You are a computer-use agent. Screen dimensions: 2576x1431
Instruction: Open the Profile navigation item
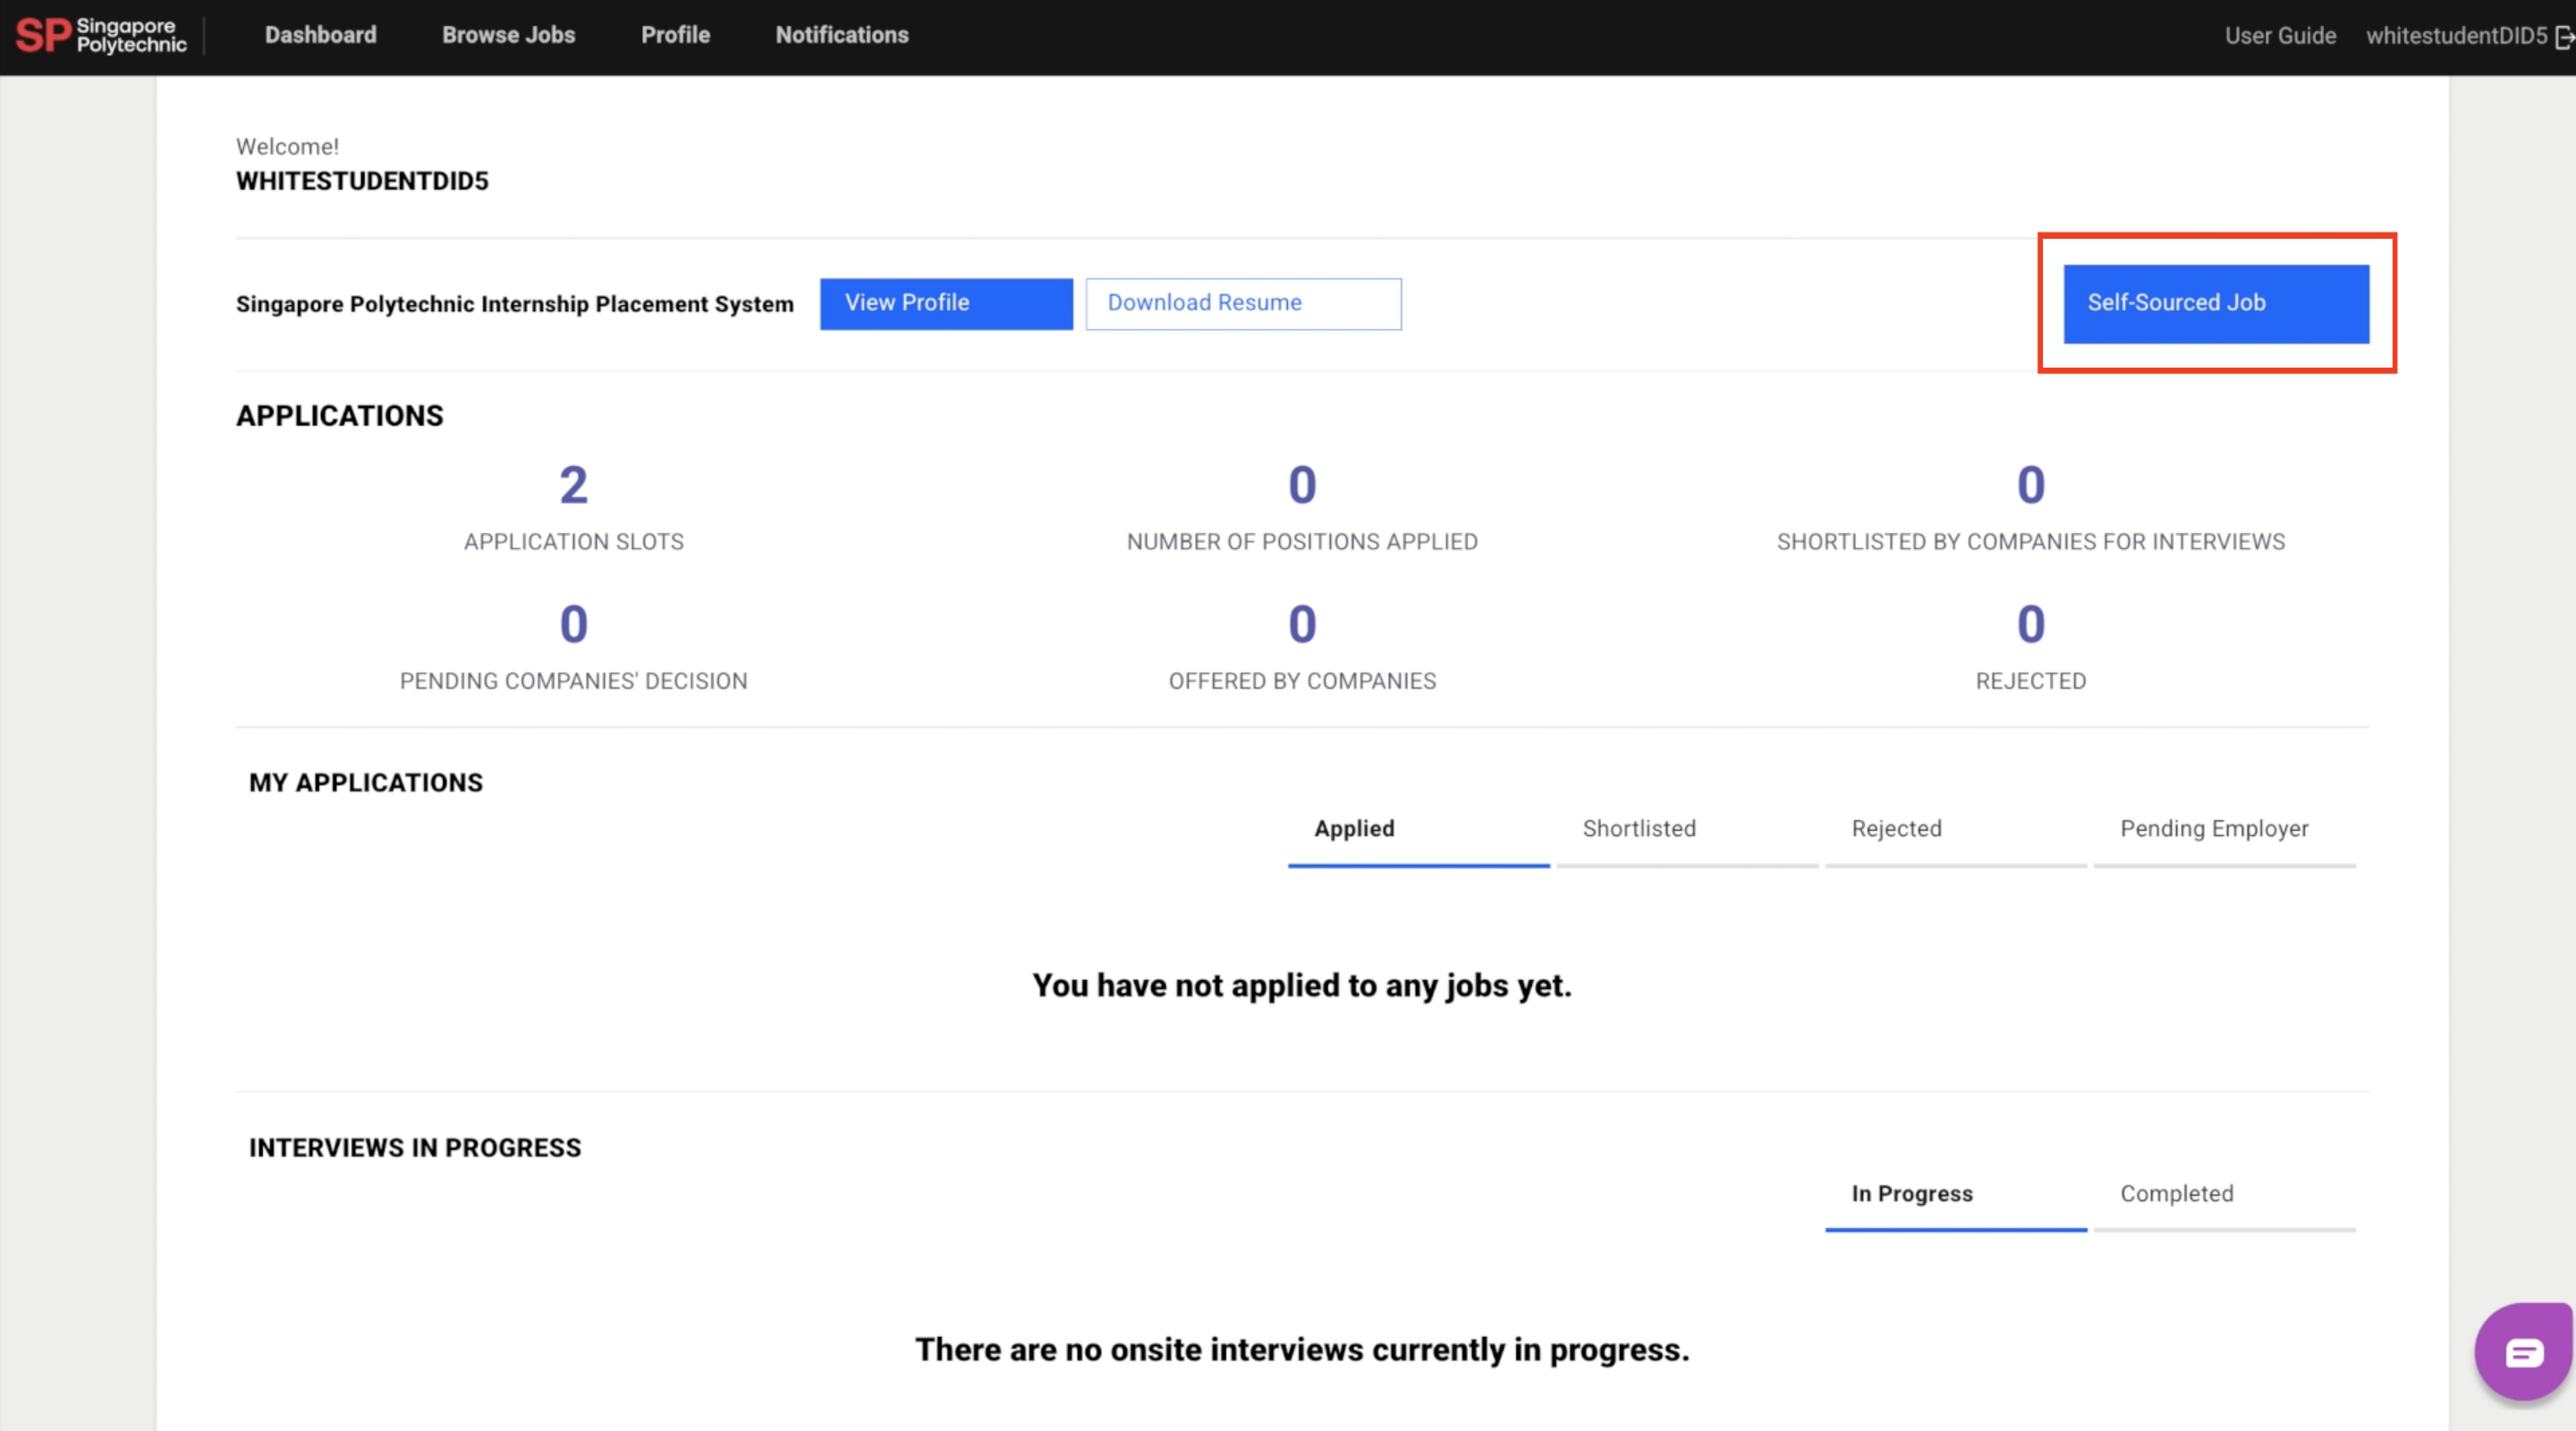point(676,35)
